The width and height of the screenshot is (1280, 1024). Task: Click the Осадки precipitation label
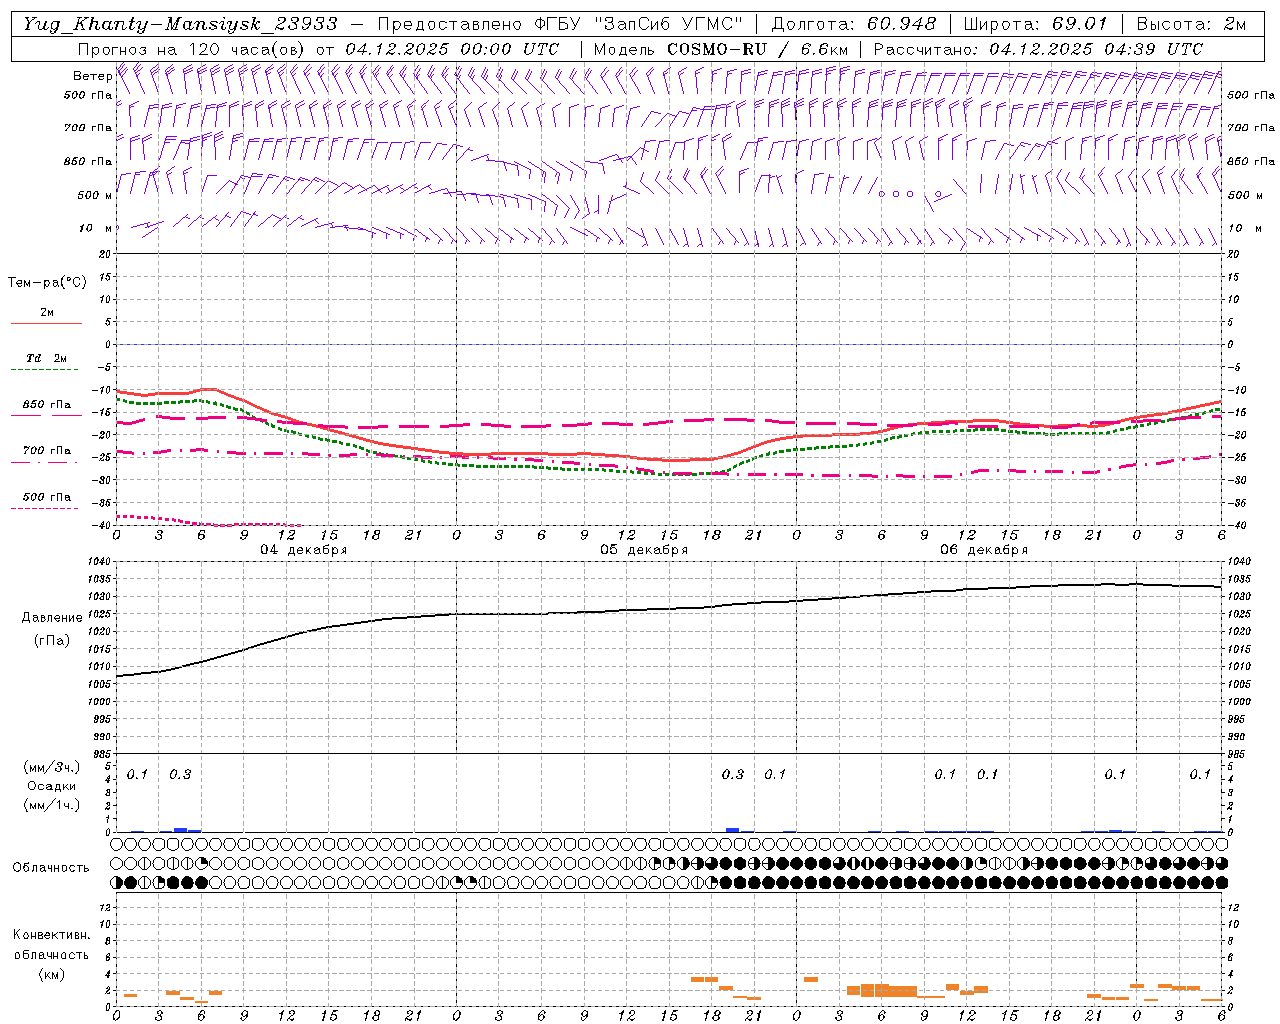[x=51, y=786]
